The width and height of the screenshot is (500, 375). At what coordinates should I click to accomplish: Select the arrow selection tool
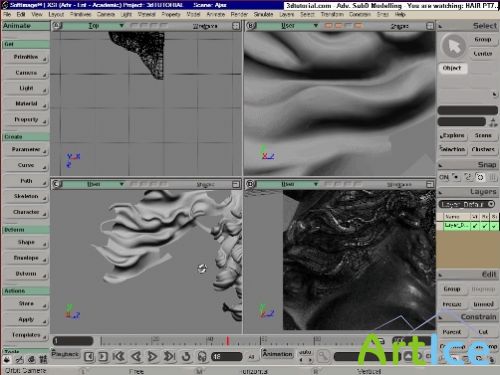point(454,46)
